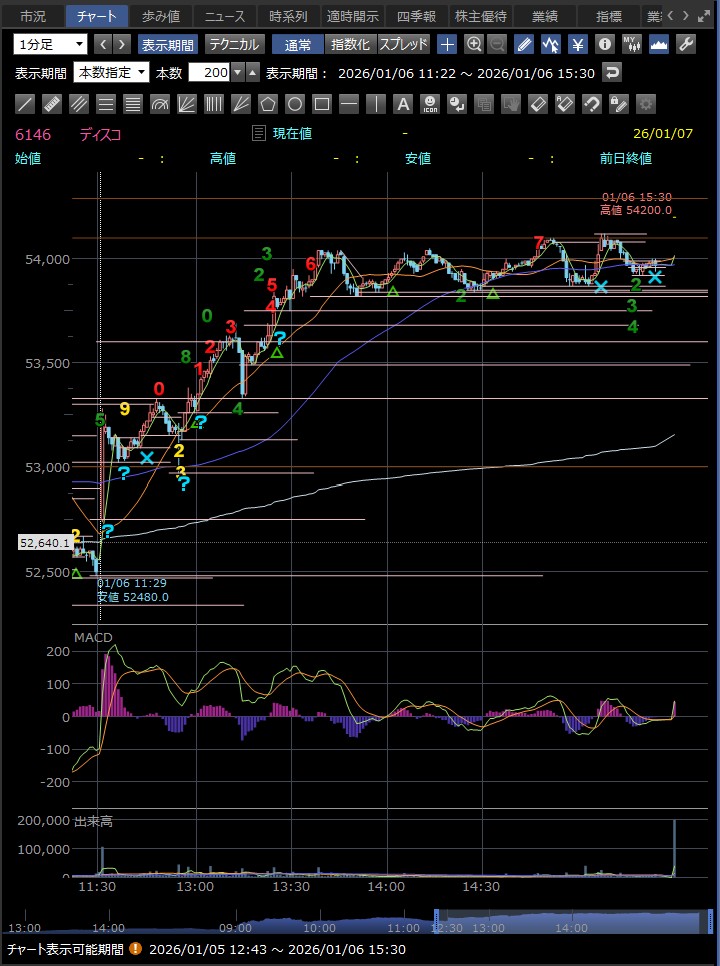The image size is (720, 966).
Task: Toggle スプレッド spread chart mode
Action: (x=403, y=44)
